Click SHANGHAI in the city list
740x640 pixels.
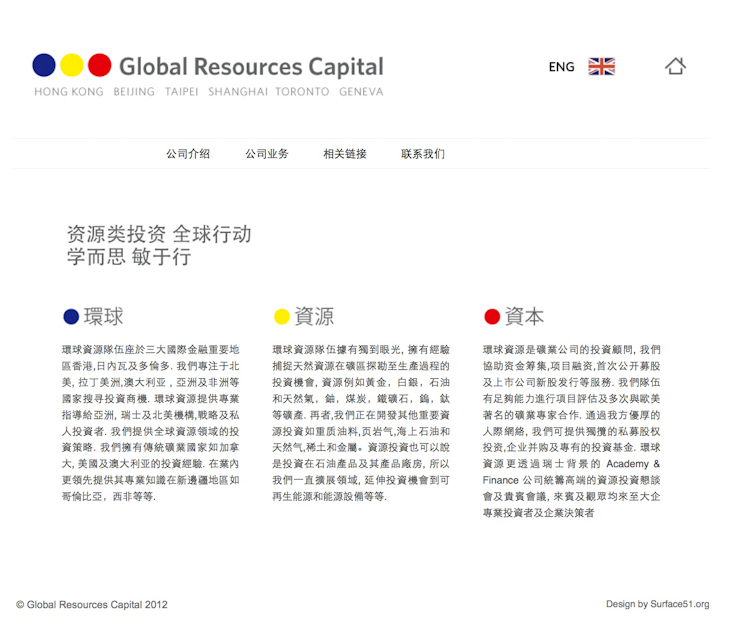[x=238, y=92]
